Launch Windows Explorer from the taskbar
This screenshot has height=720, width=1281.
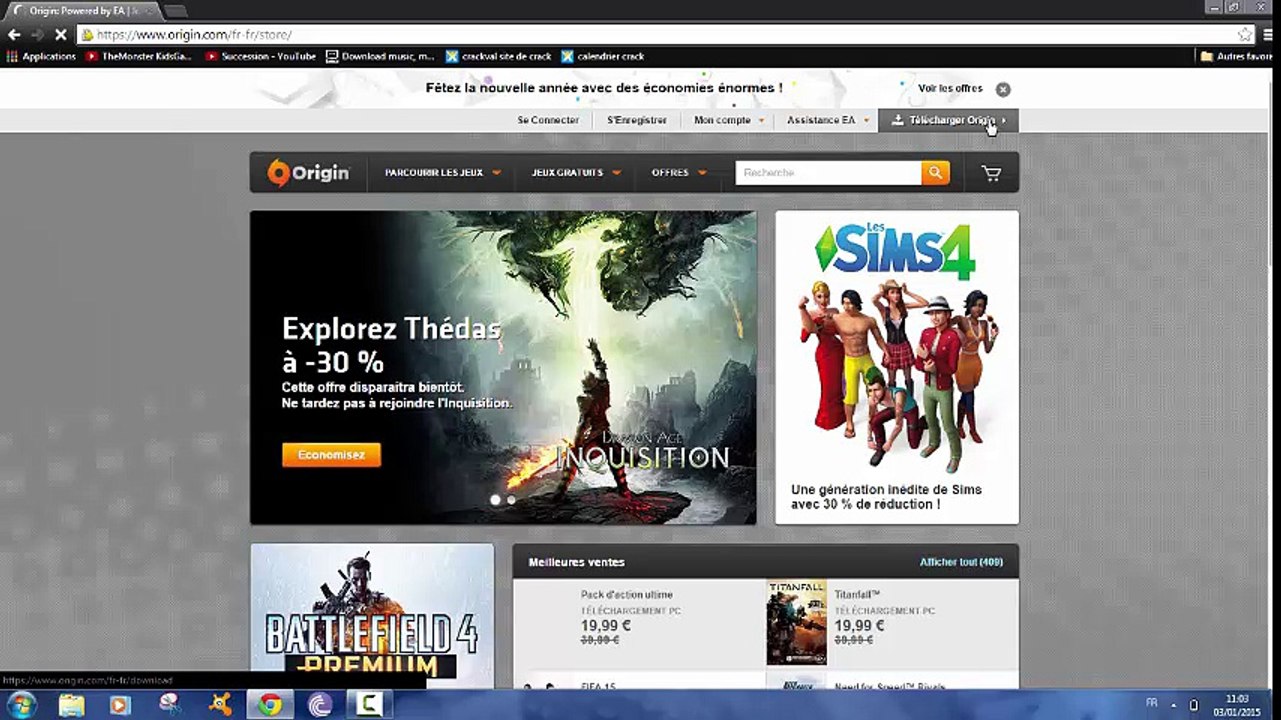point(71,704)
